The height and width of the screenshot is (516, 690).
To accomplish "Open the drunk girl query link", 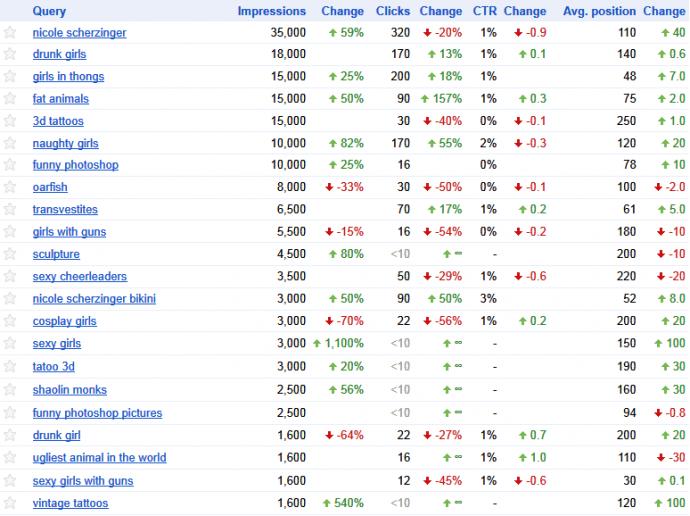I will tap(56, 435).
